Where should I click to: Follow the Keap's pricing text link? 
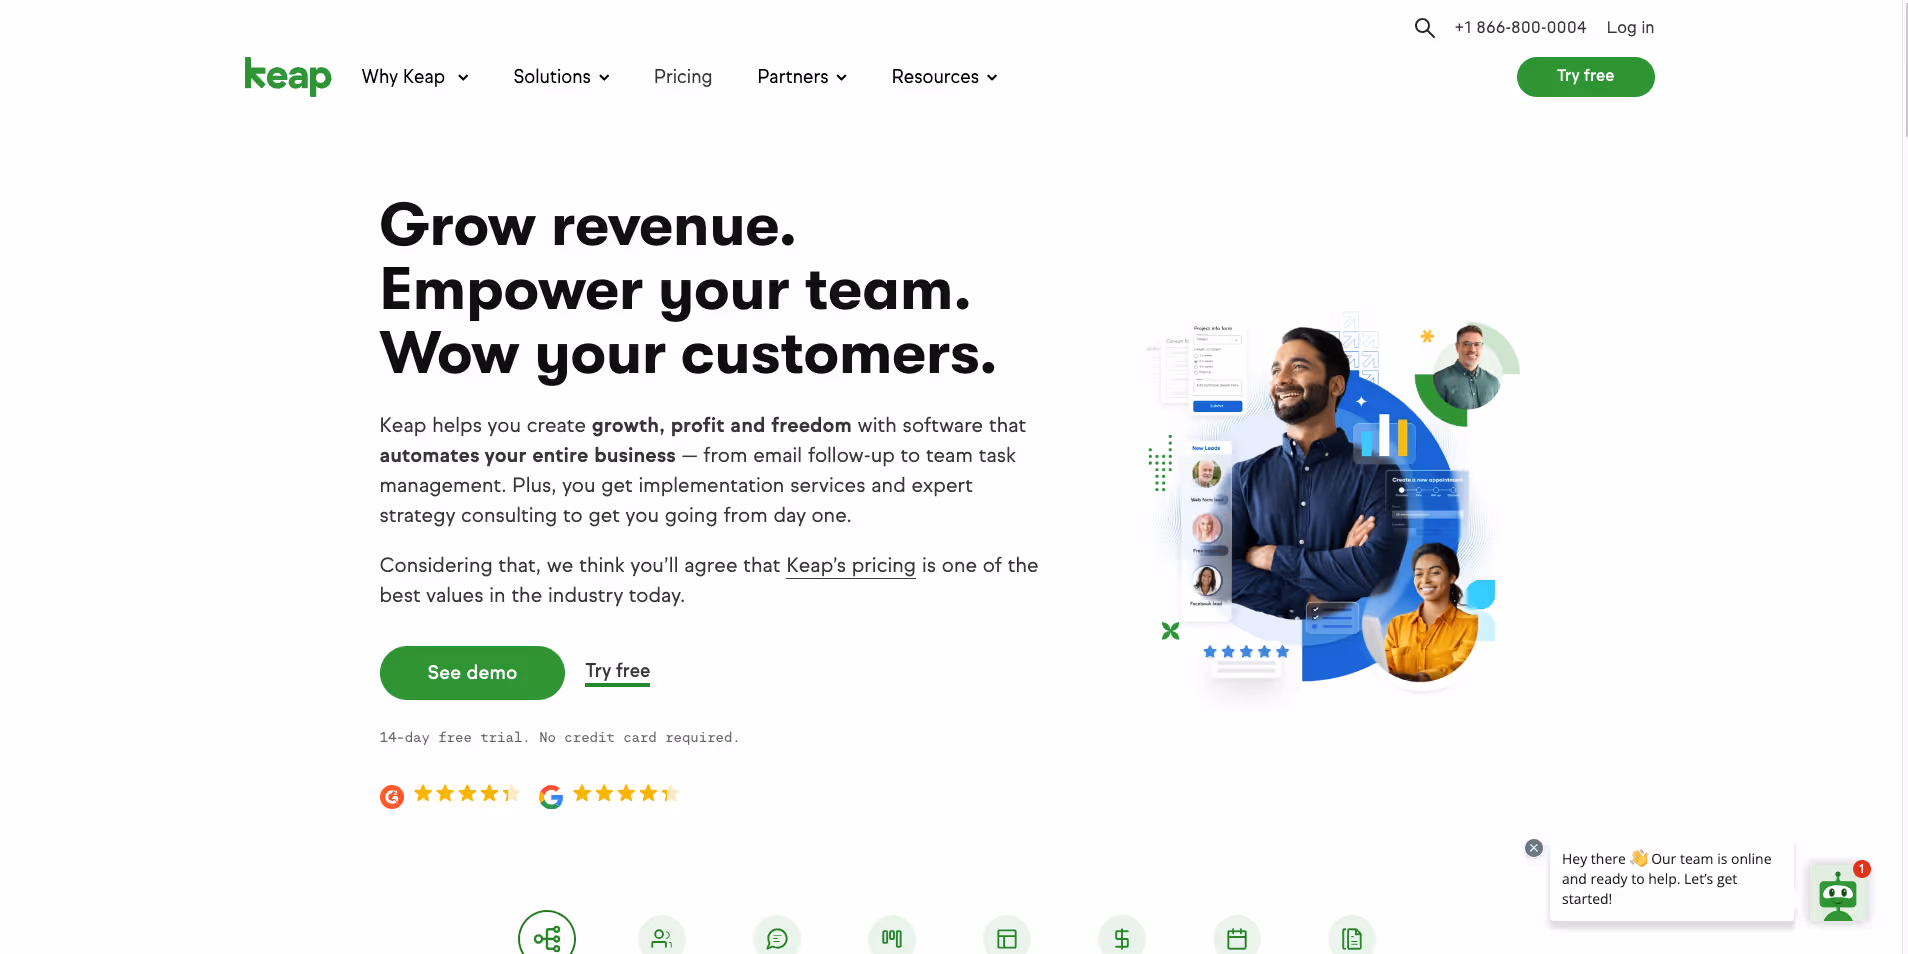(851, 565)
